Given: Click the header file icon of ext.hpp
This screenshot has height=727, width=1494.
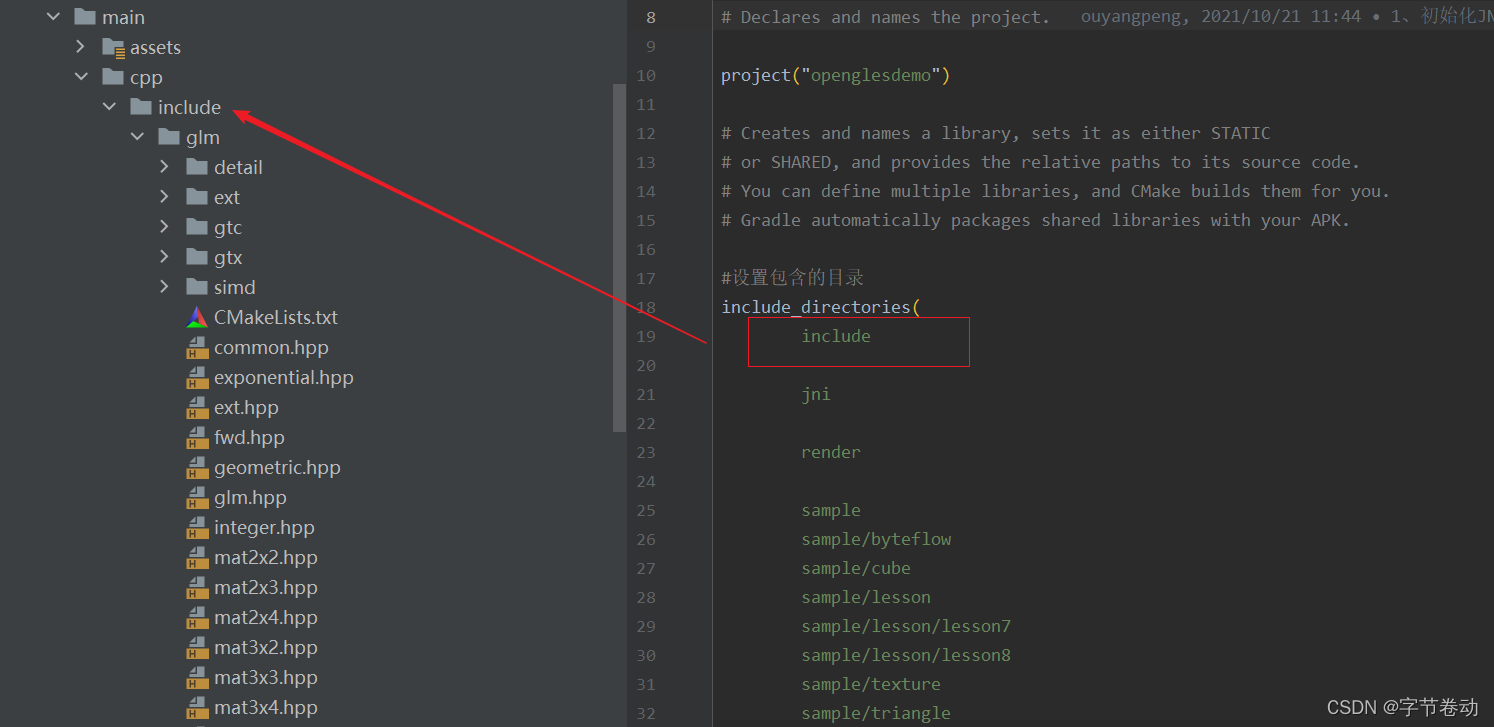Looking at the screenshot, I should [197, 407].
